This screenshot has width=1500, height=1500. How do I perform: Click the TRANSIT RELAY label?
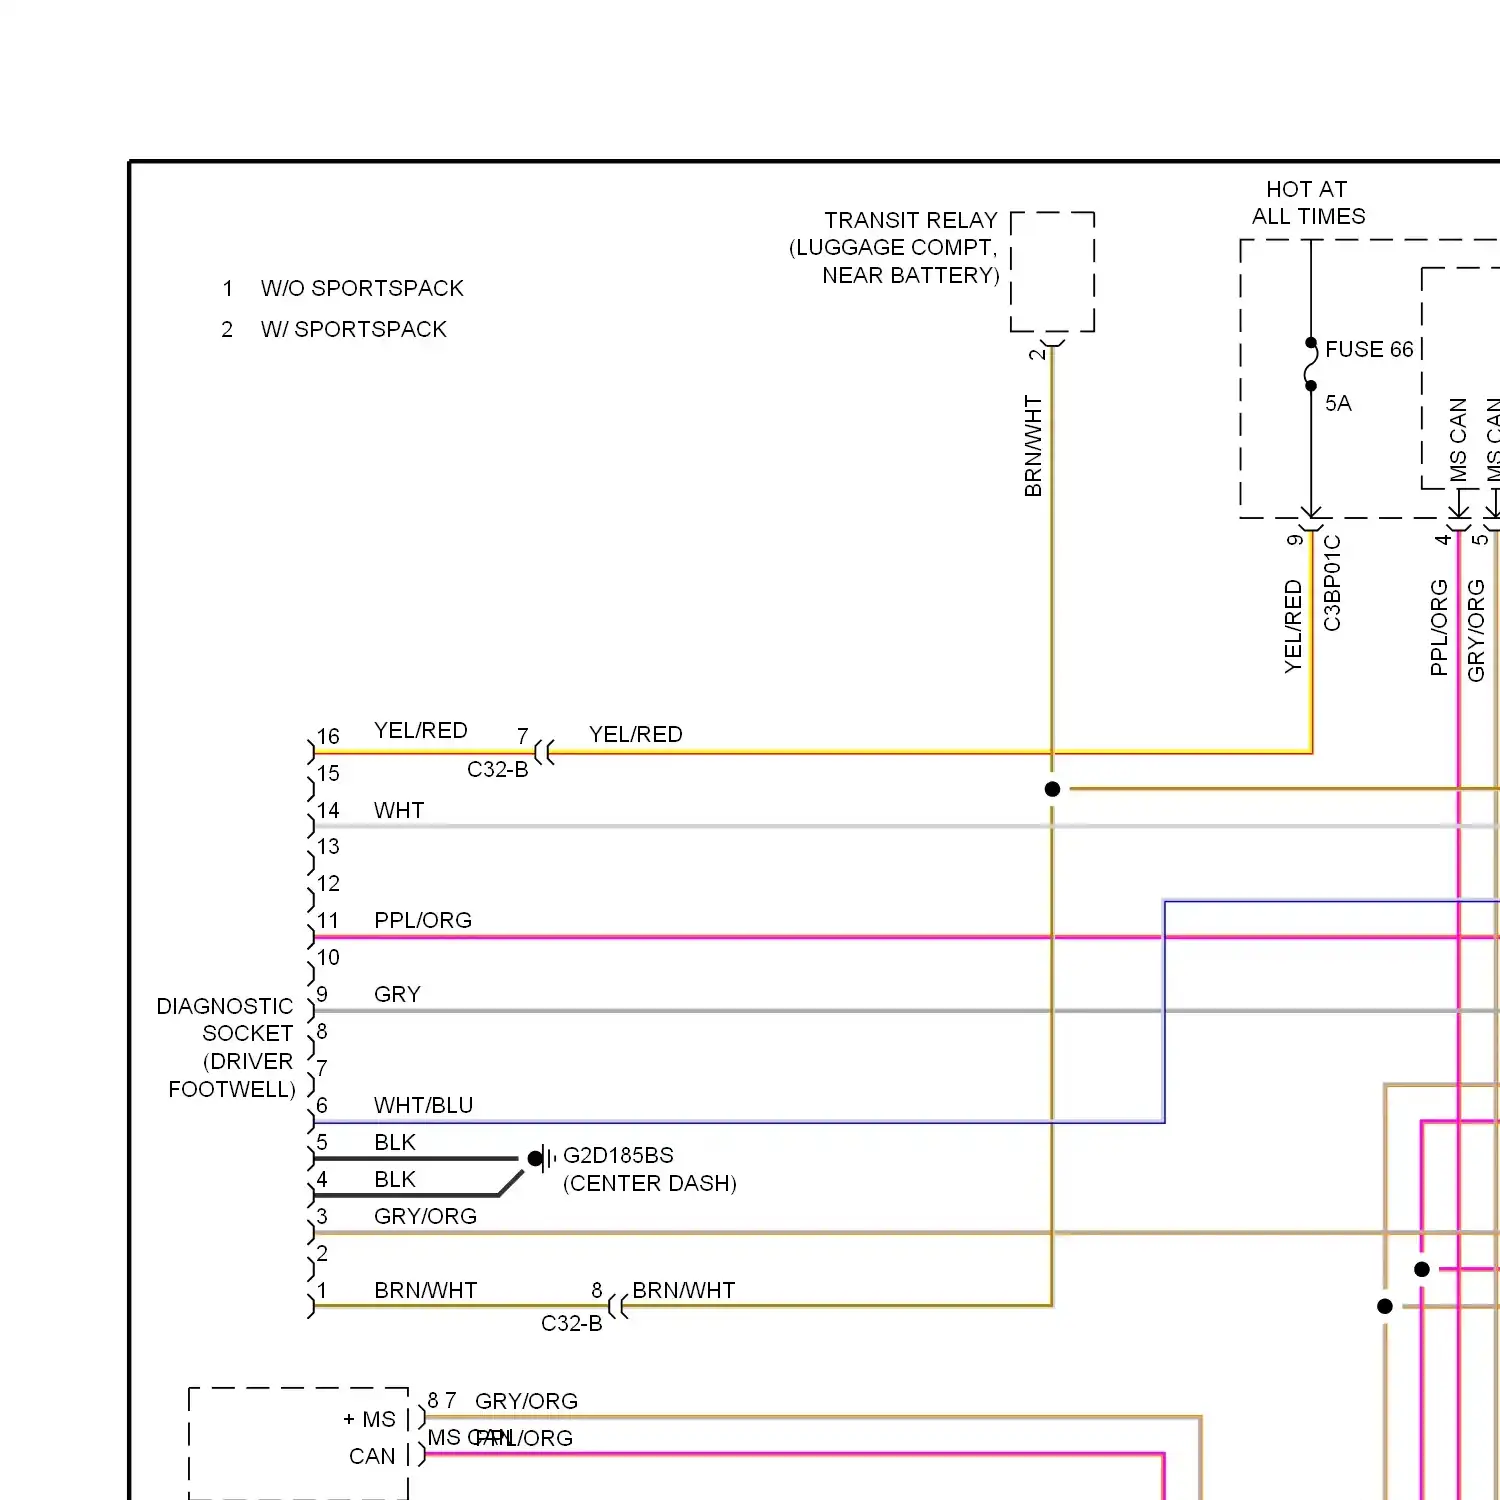911,220
